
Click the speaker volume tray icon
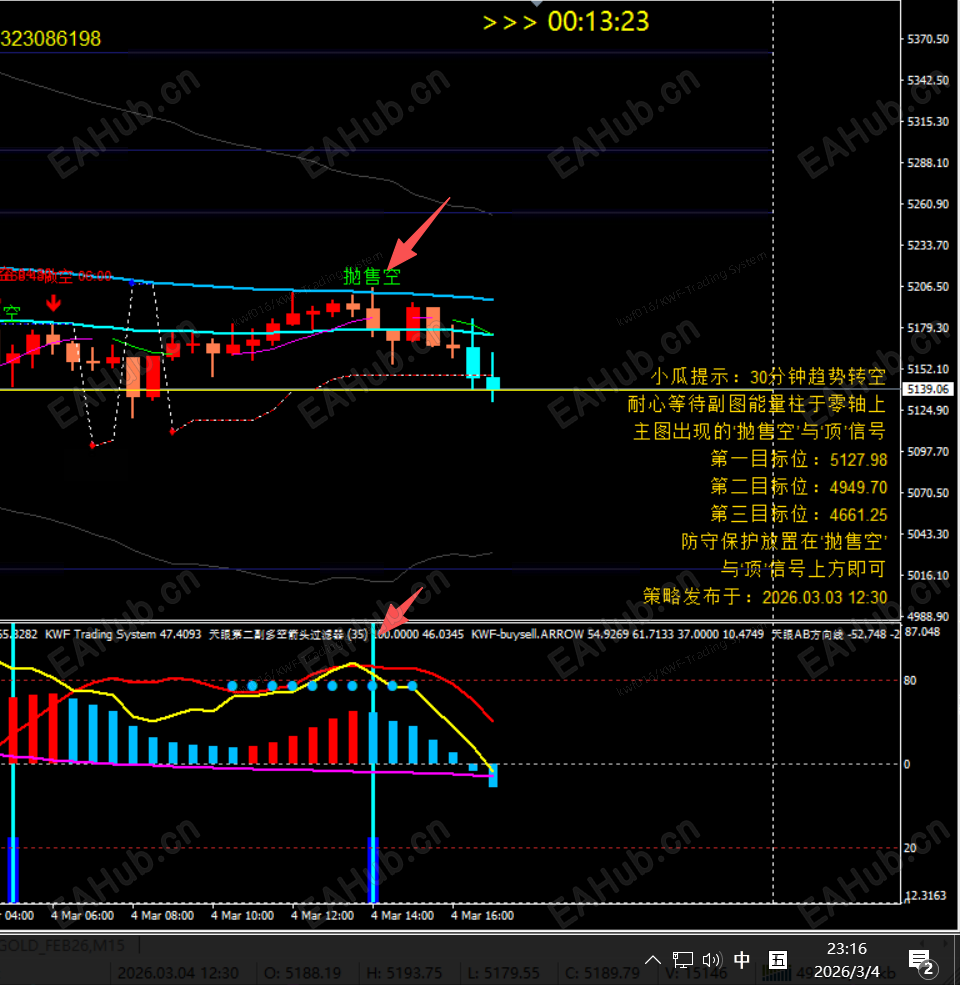[x=711, y=960]
